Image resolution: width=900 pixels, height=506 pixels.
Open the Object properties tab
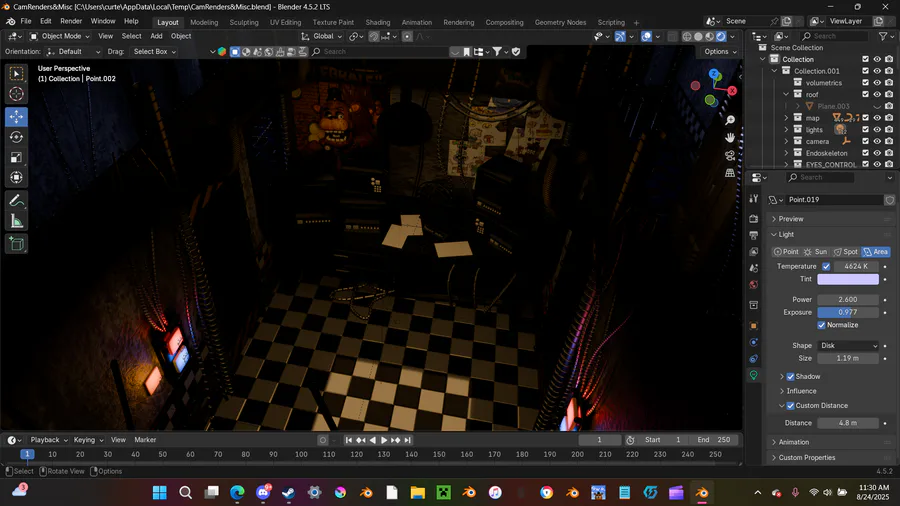tap(754, 326)
